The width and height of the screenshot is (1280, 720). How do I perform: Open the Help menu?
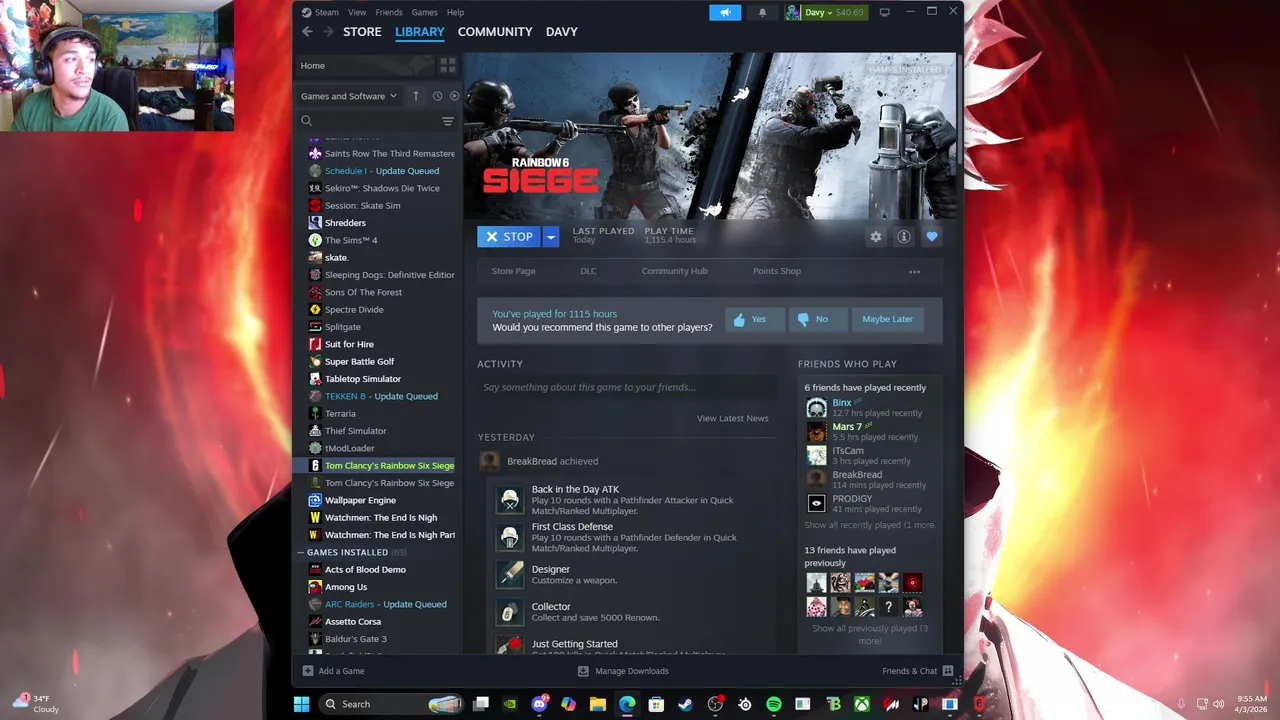[x=455, y=12]
